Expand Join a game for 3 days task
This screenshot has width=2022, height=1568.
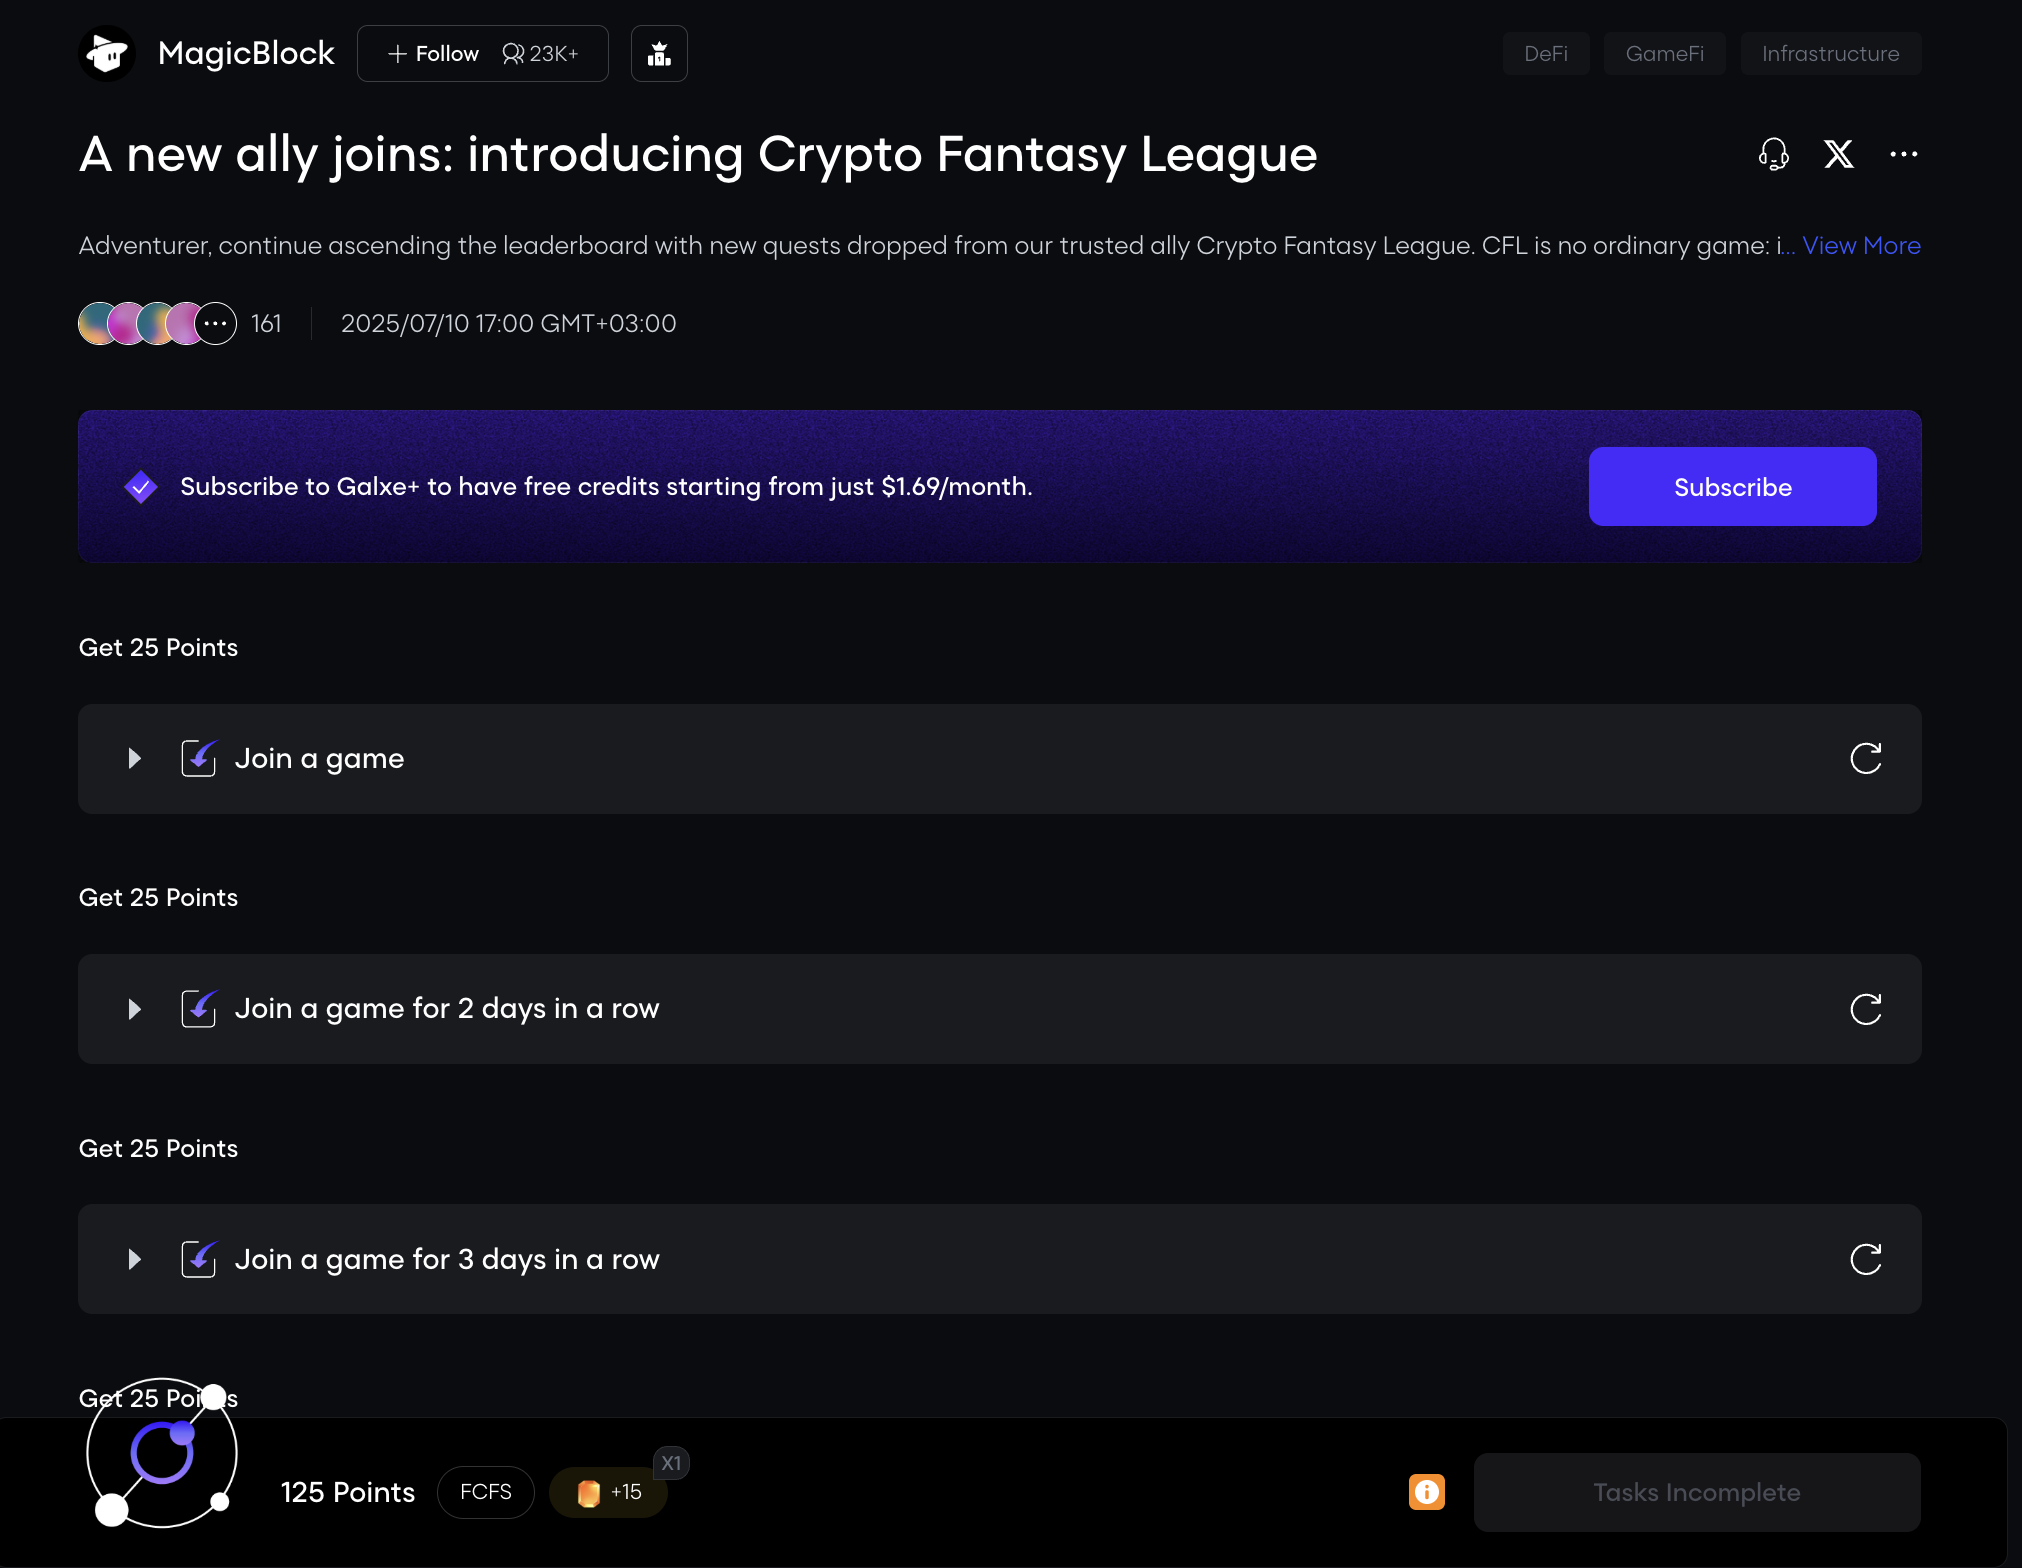[135, 1259]
